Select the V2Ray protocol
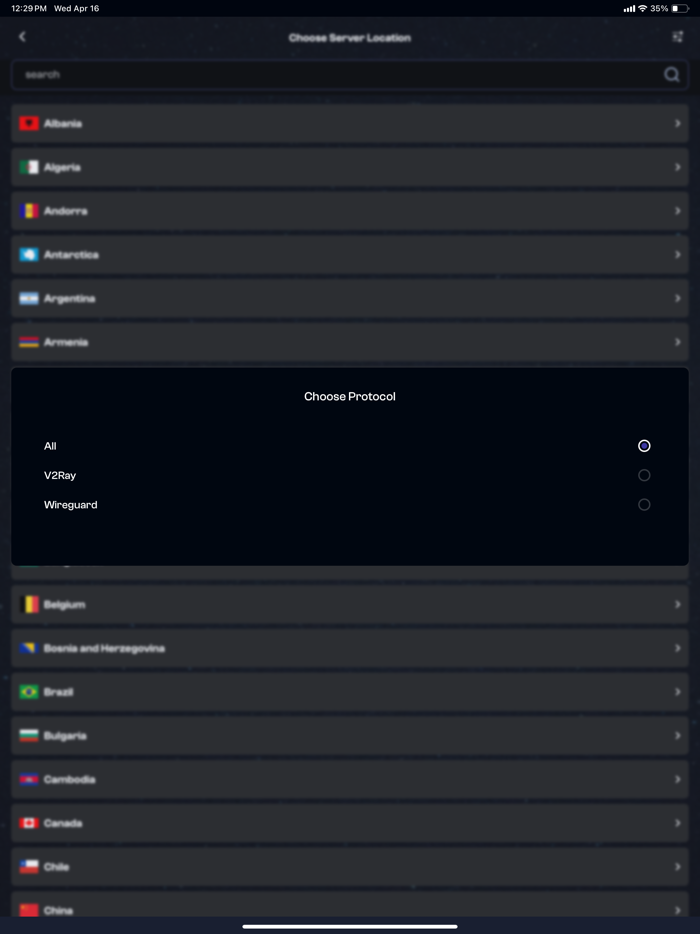 tap(644, 475)
